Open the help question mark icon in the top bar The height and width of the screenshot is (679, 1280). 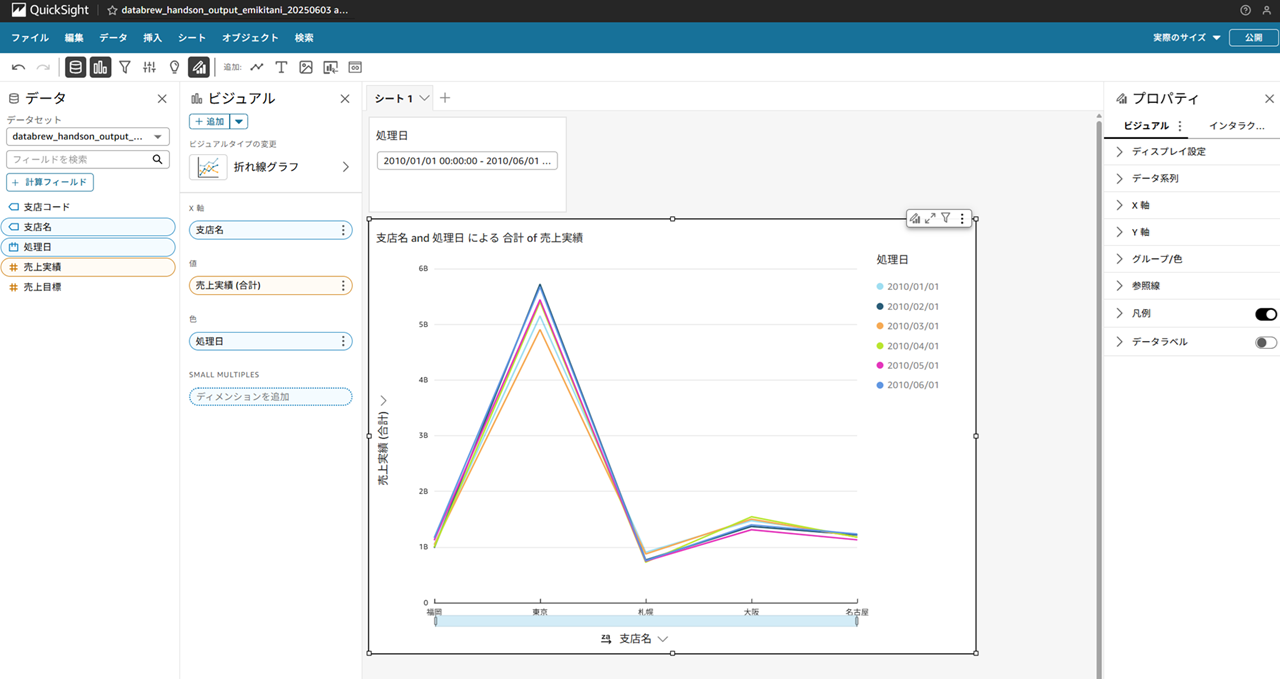[x=1245, y=10]
